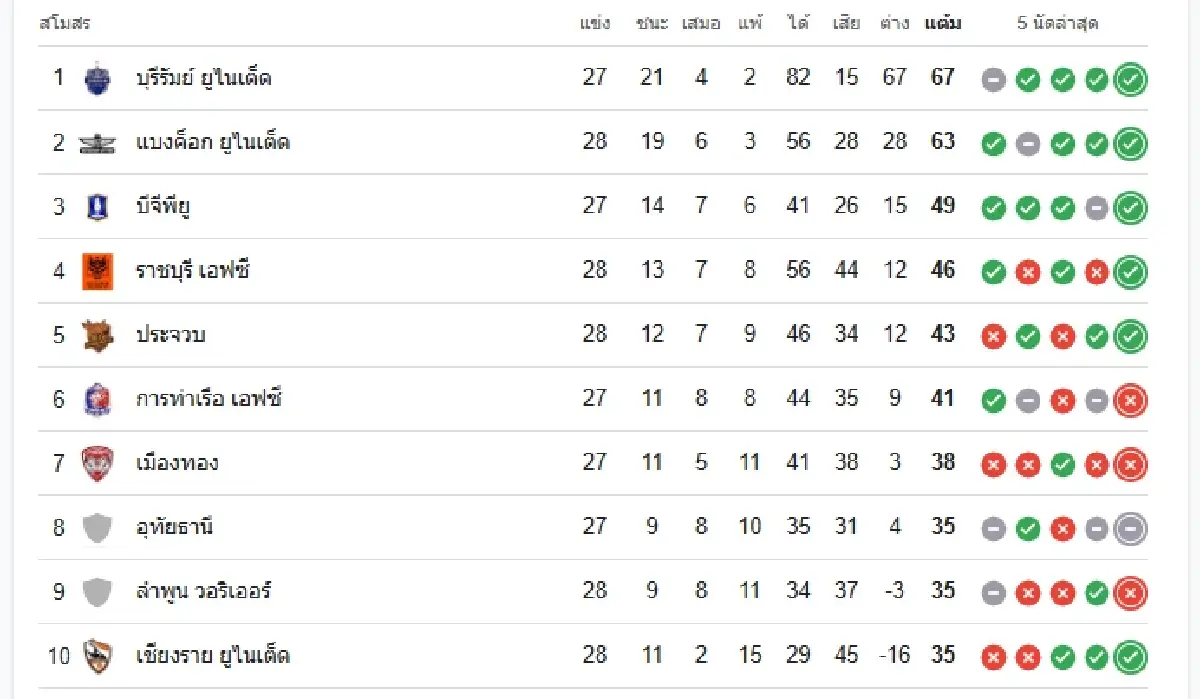This screenshot has height=699, width=1200.
Task: Click the แต้ม points column header
Action: pos(943,23)
